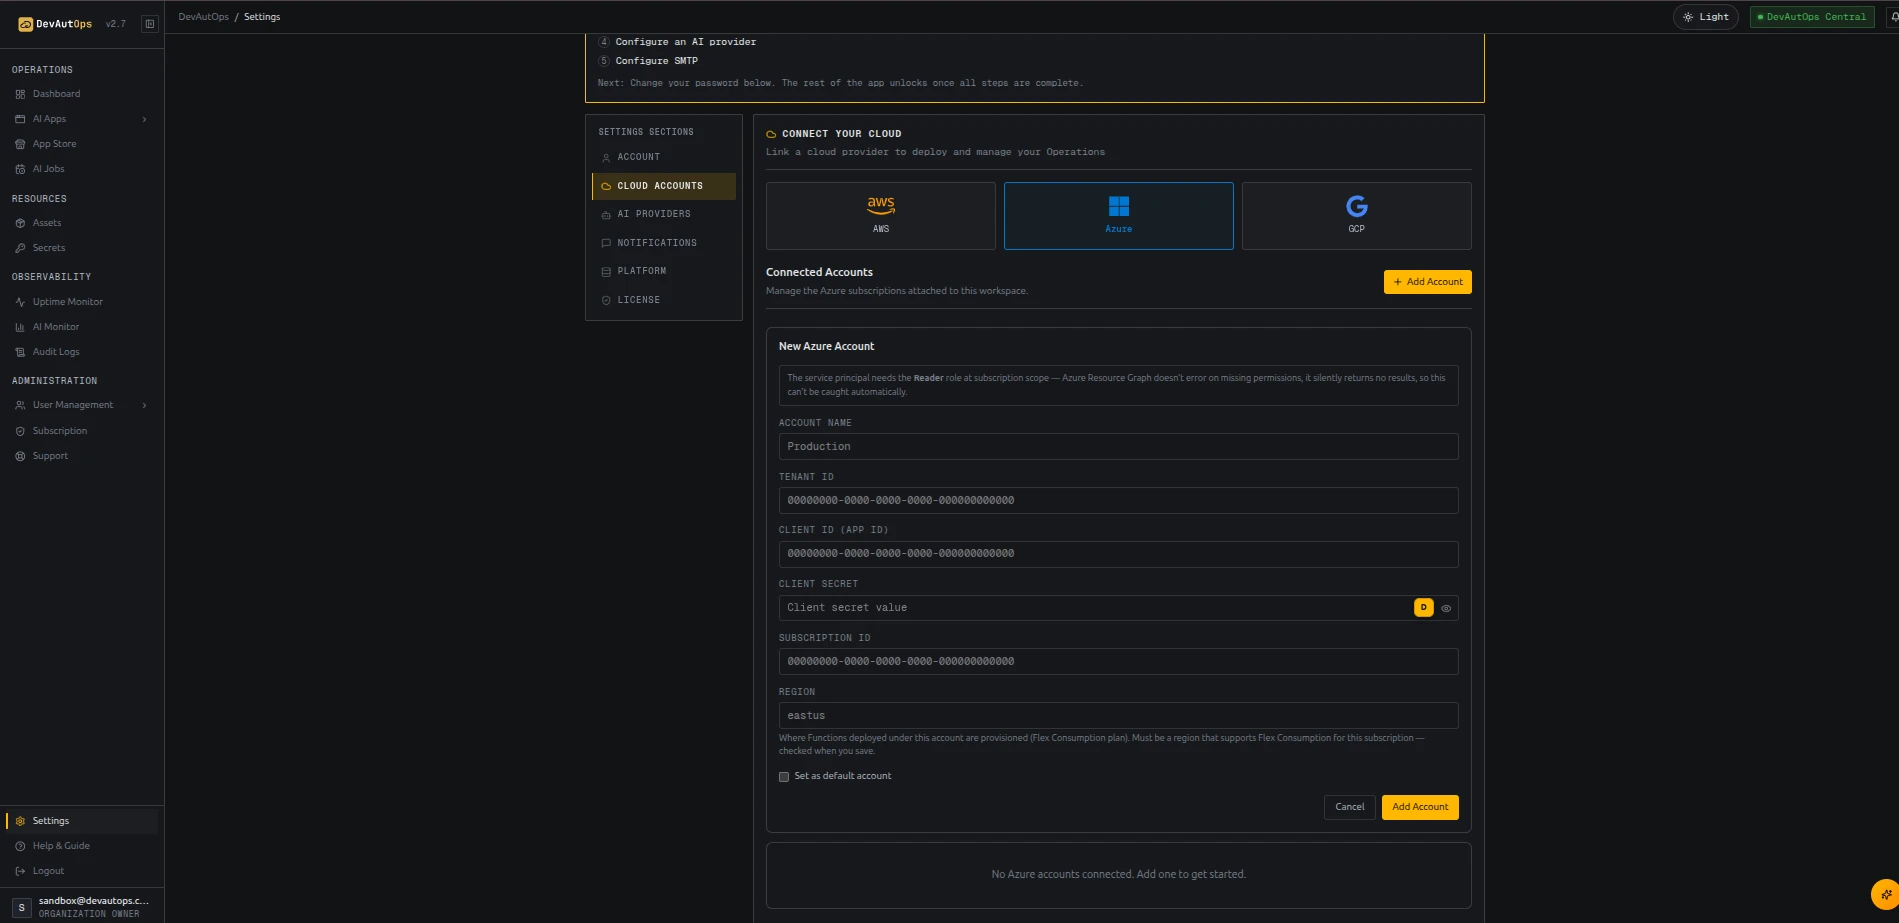1899x923 pixels.
Task: Show the client secret with eye icon
Action: pyautogui.click(x=1446, y=608)
